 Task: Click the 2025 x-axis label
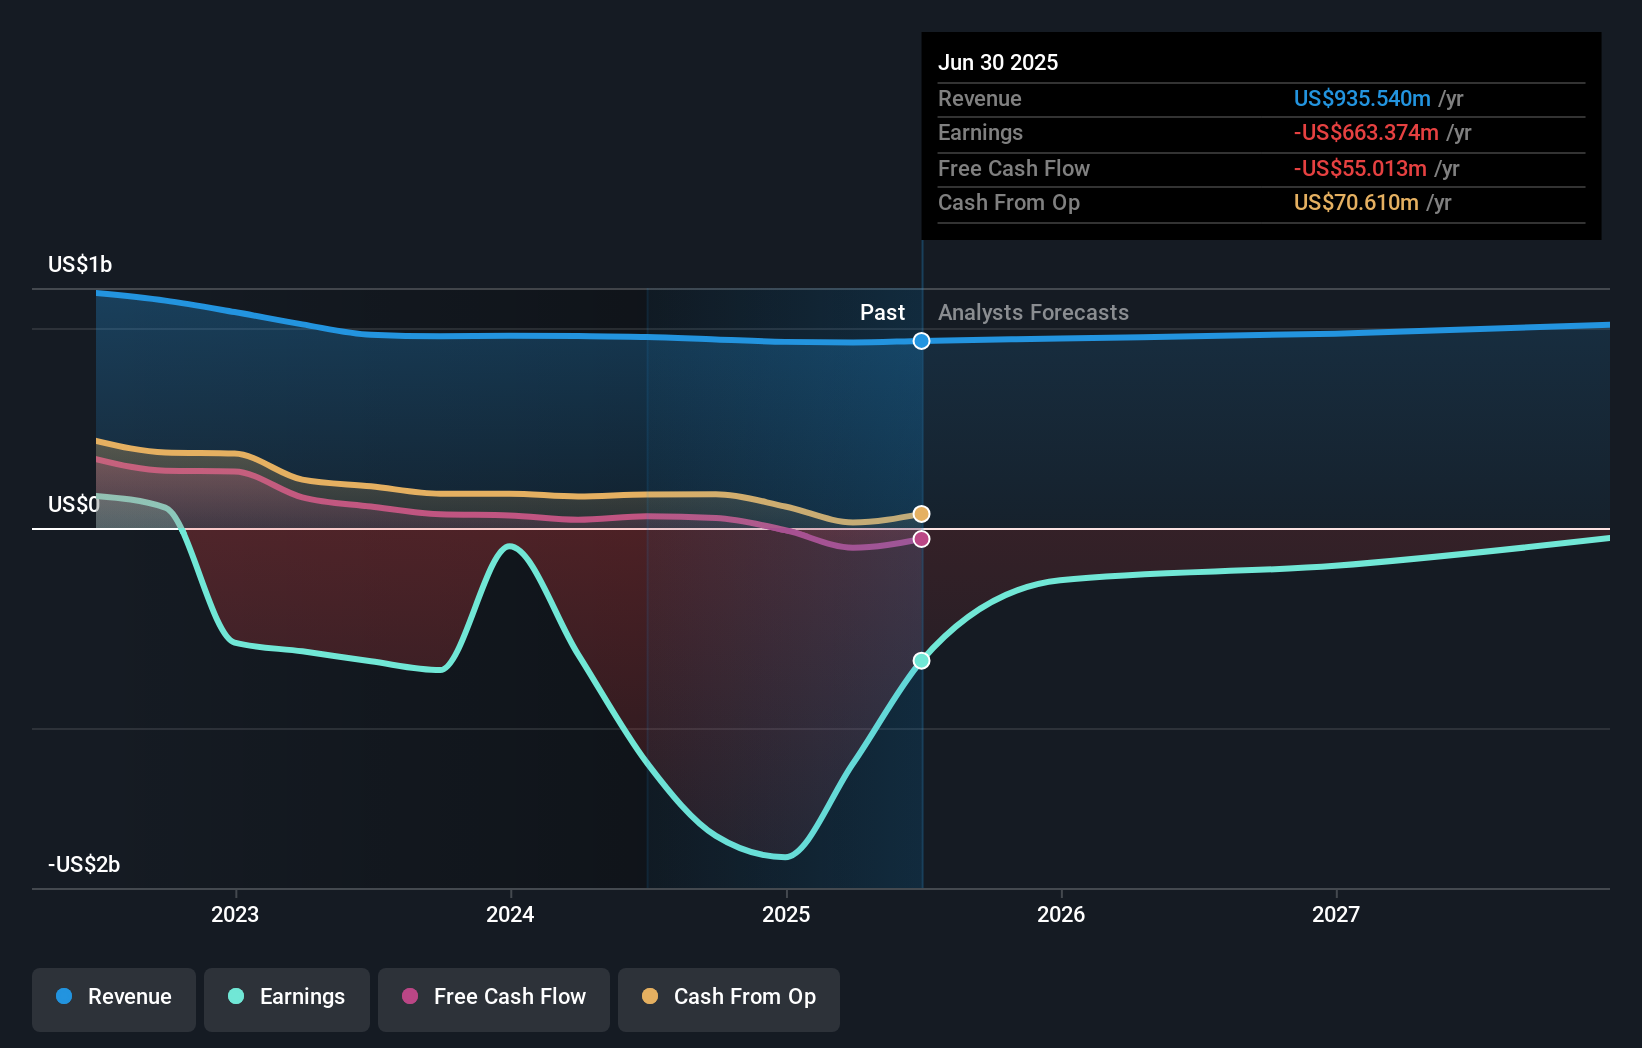(786, 915)
